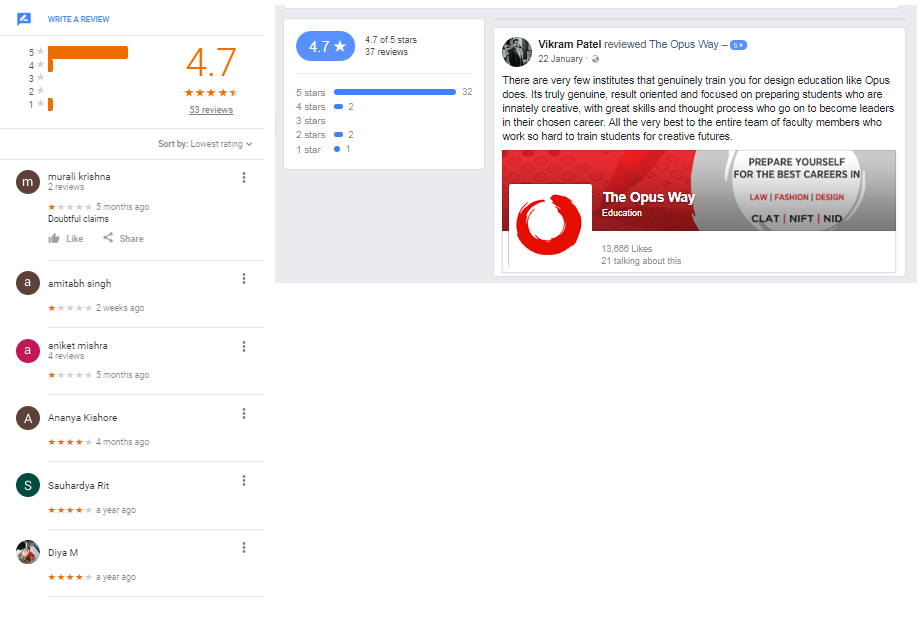This screenshot has width=918, height=629.
Task: Click The Opus Way red circle logo
Action: (x=550, y=225)
